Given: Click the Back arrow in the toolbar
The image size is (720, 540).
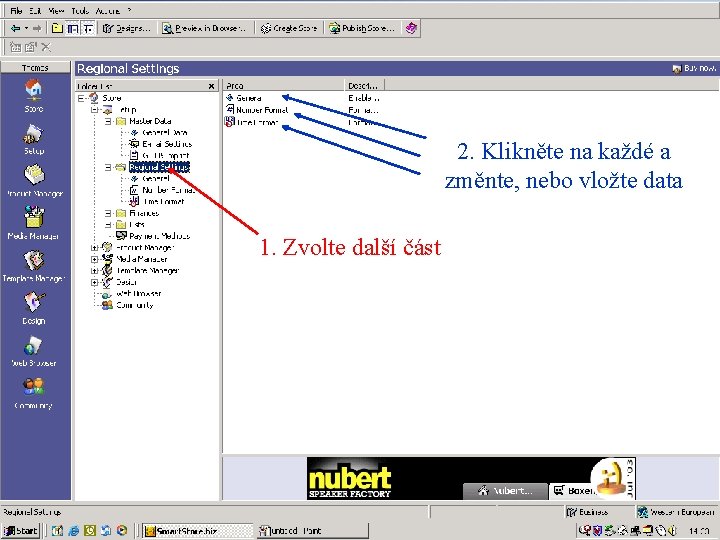Looking at the screenshot, I should click(x=15, y=28).
